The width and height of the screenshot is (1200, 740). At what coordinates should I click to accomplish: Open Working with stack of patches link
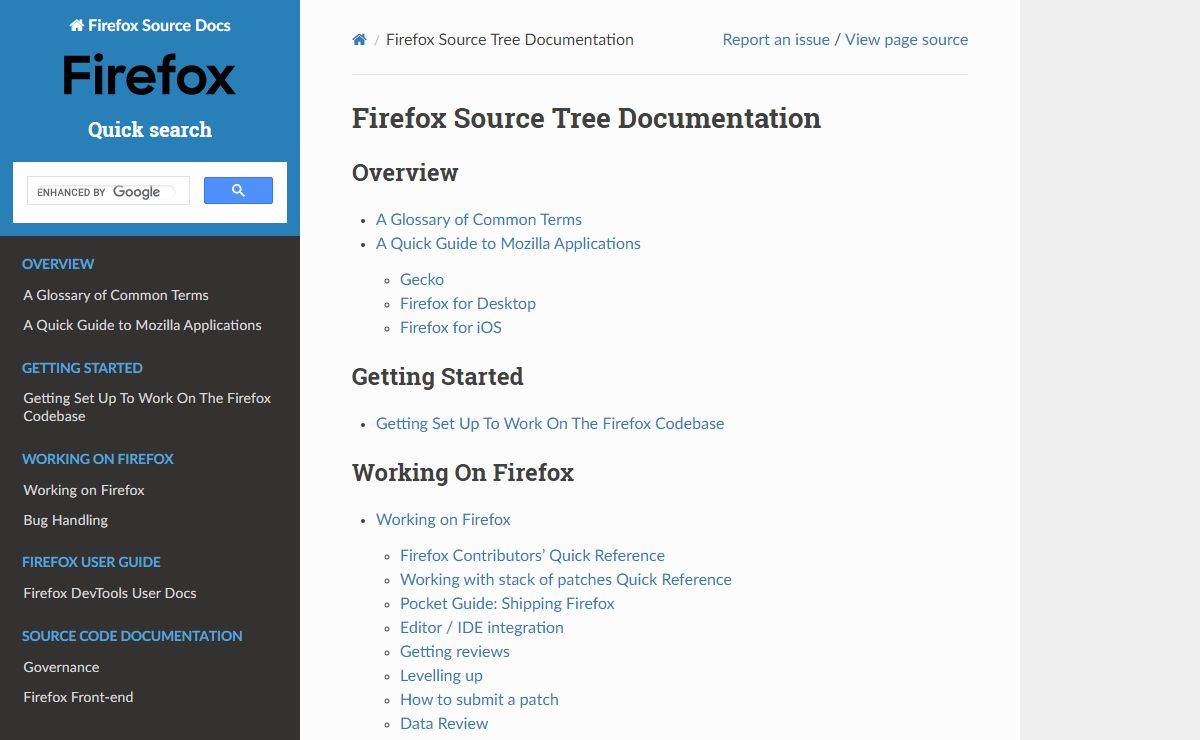click(566, 579)
